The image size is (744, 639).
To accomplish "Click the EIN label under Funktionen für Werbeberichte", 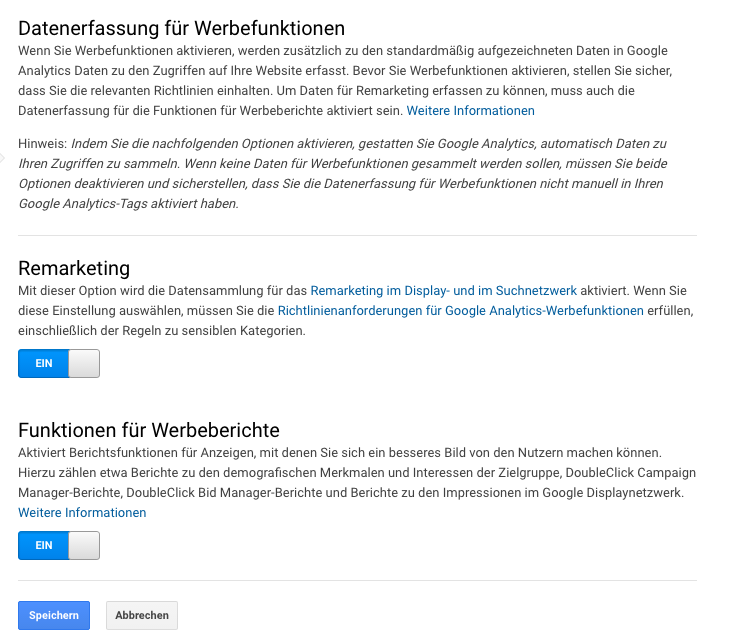I will click(x=44, y=546).
